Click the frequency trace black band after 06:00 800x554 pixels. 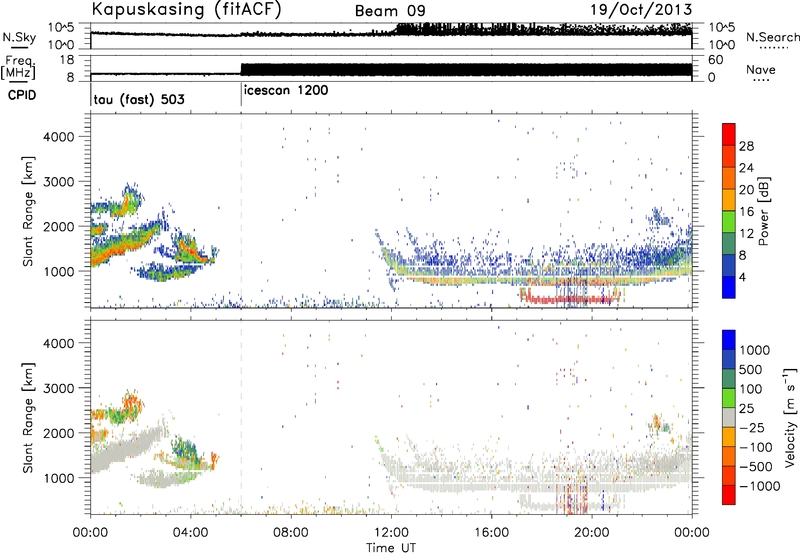pyautogui.click(x=466, y=69)
